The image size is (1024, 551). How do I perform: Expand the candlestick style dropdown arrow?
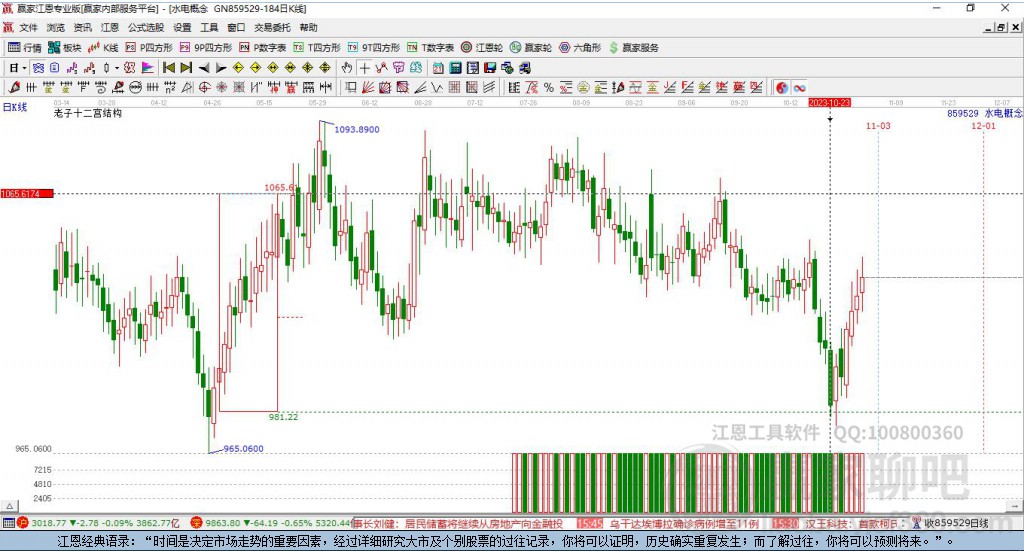tap(116, 68)
